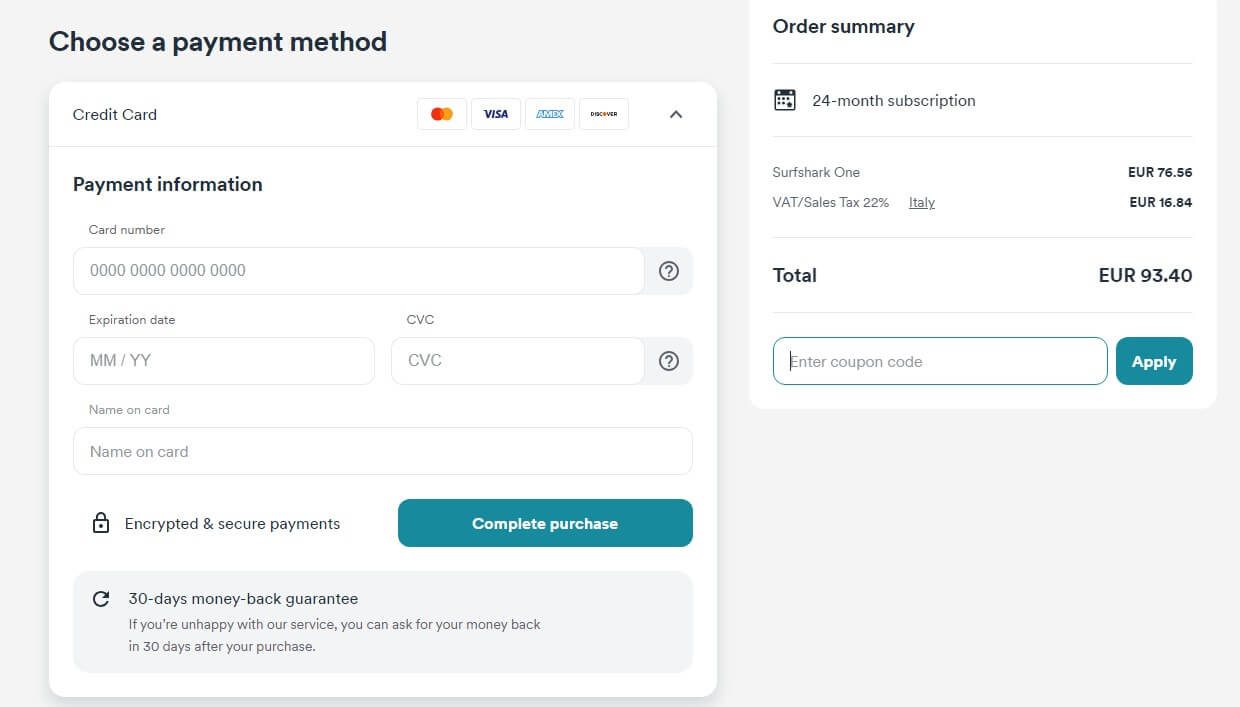Click the Visa card icon
Screen dimensions: 1240x707
click(496, 114)
